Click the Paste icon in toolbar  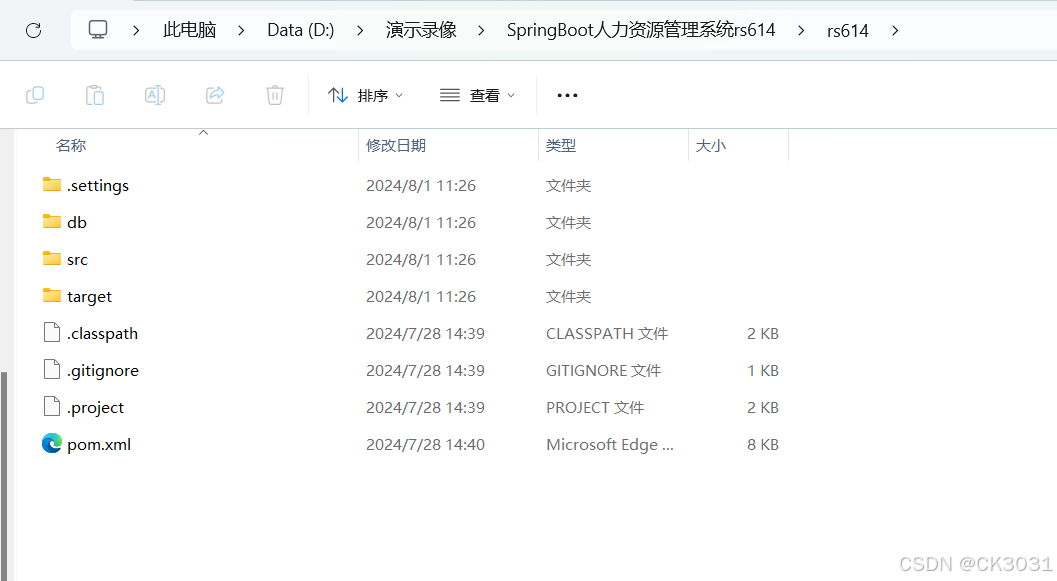[95, 95]
